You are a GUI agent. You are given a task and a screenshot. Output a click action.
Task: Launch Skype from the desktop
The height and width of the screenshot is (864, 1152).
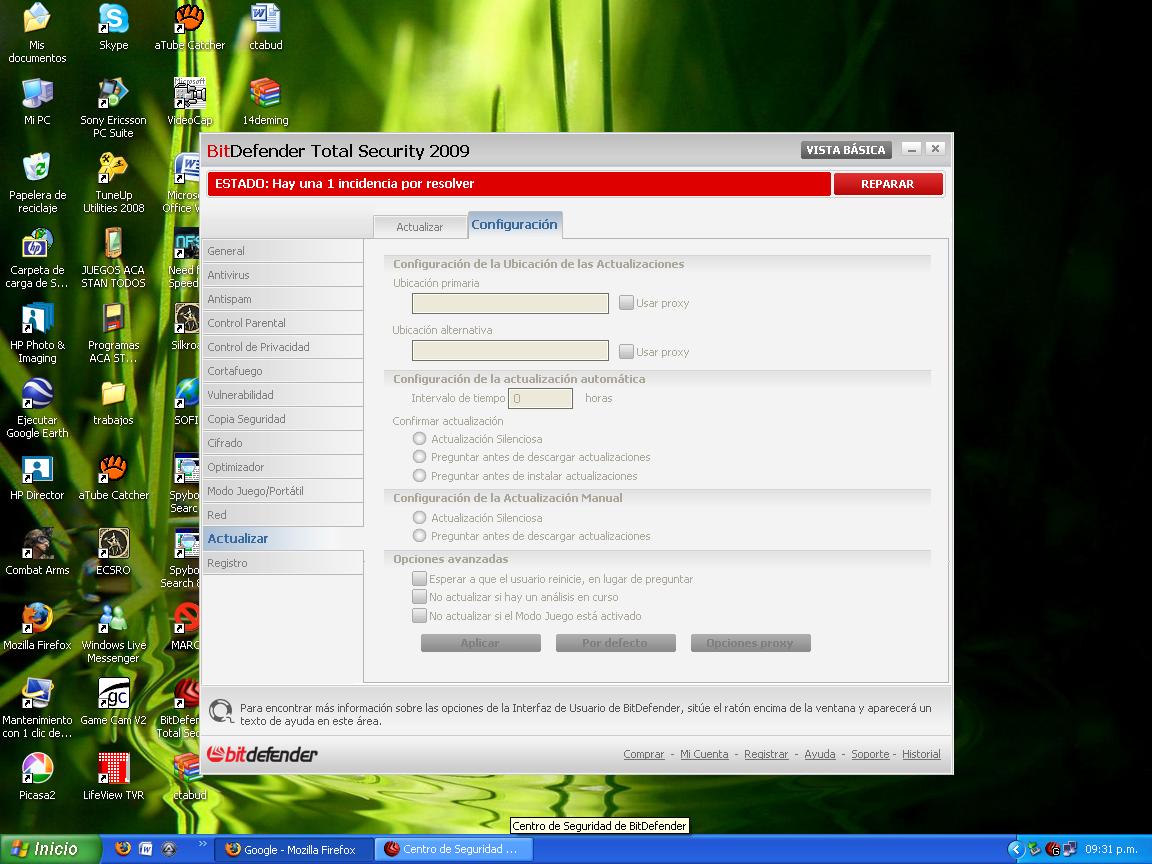click(x=113, y=28)
